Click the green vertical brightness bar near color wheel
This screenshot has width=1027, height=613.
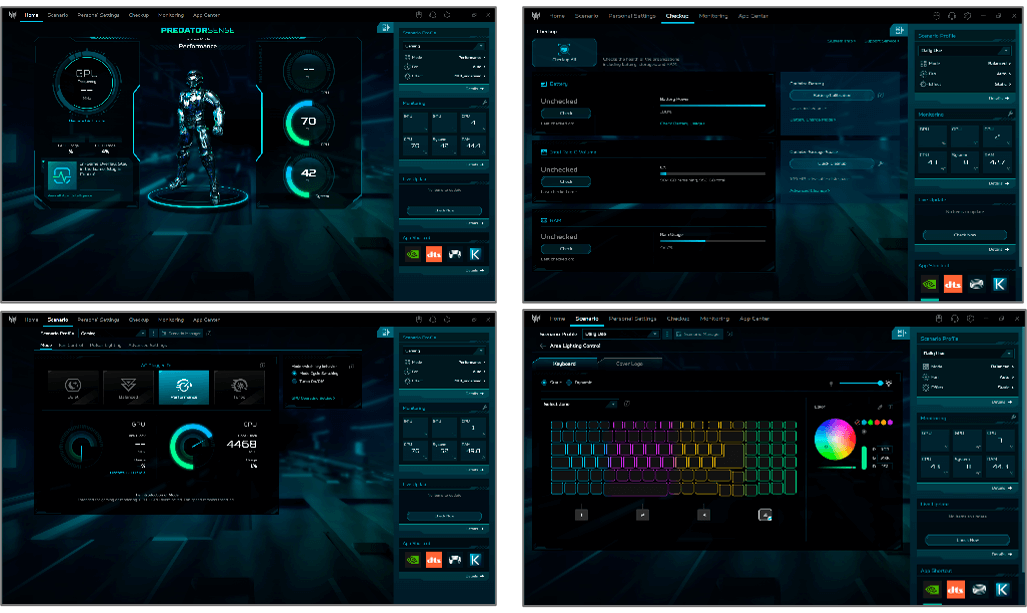[865, 457]
